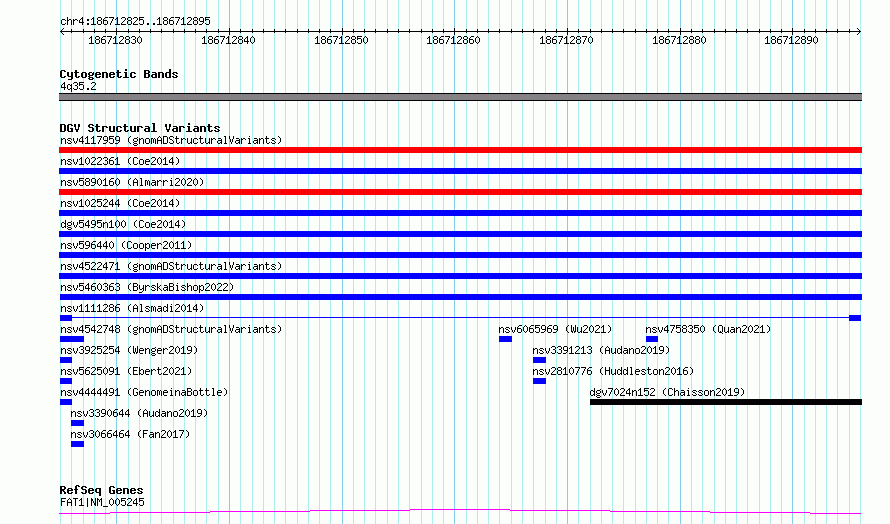
Task: Click the black bar under dgv7024n152
Action: tap(726, 402)
